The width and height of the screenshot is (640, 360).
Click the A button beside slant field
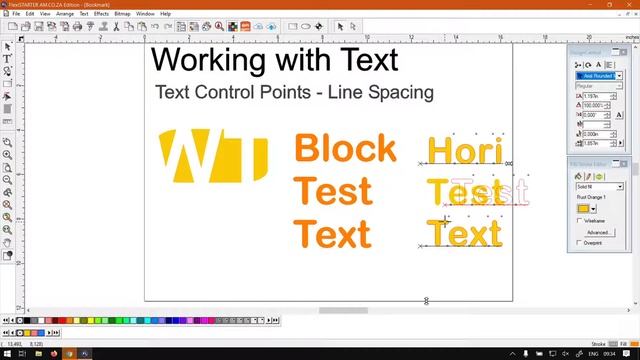[619, 115]
